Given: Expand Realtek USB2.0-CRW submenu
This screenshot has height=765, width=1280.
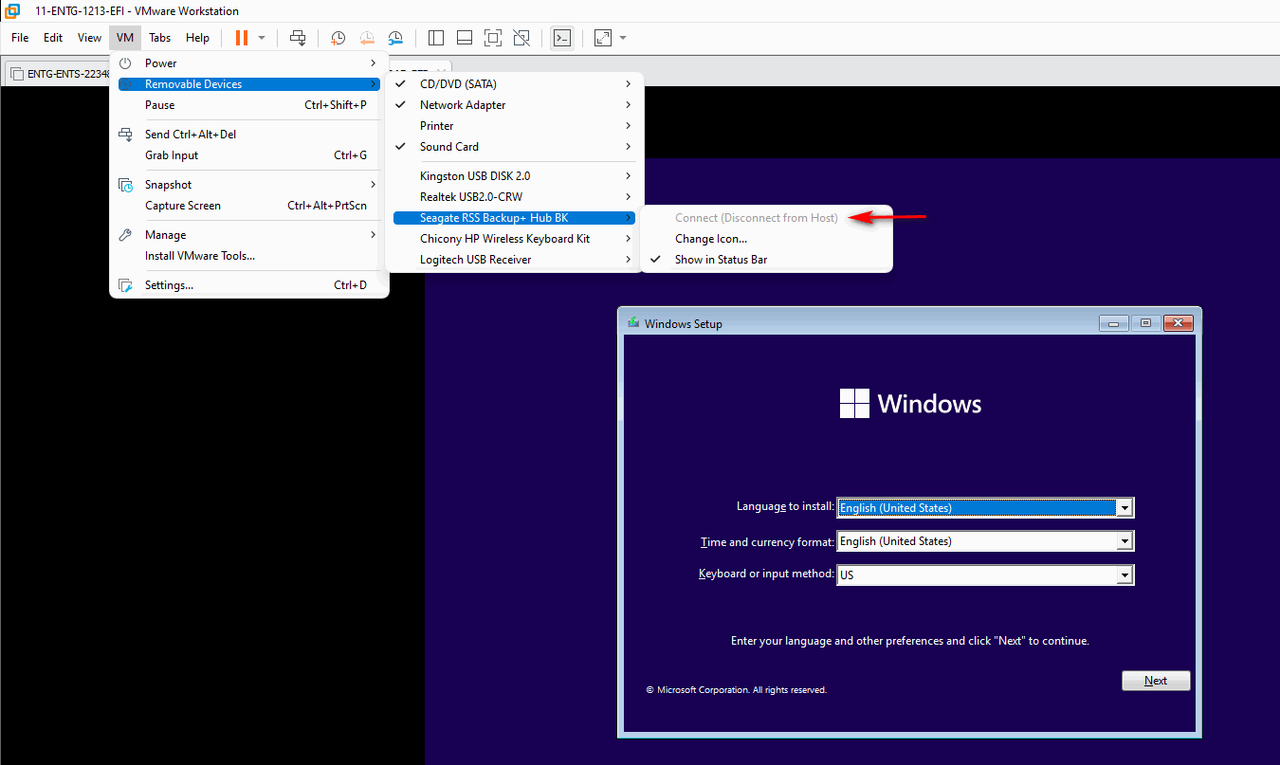Looking at the screenshot, I should point(514,197).
